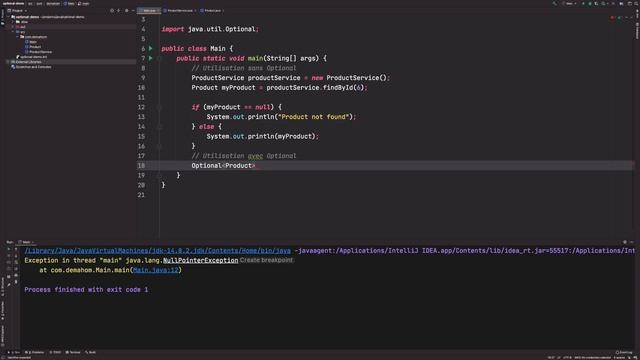Hide the Run tool window
Viewport: 640px width, 360px height.
(x=632, y=242)
